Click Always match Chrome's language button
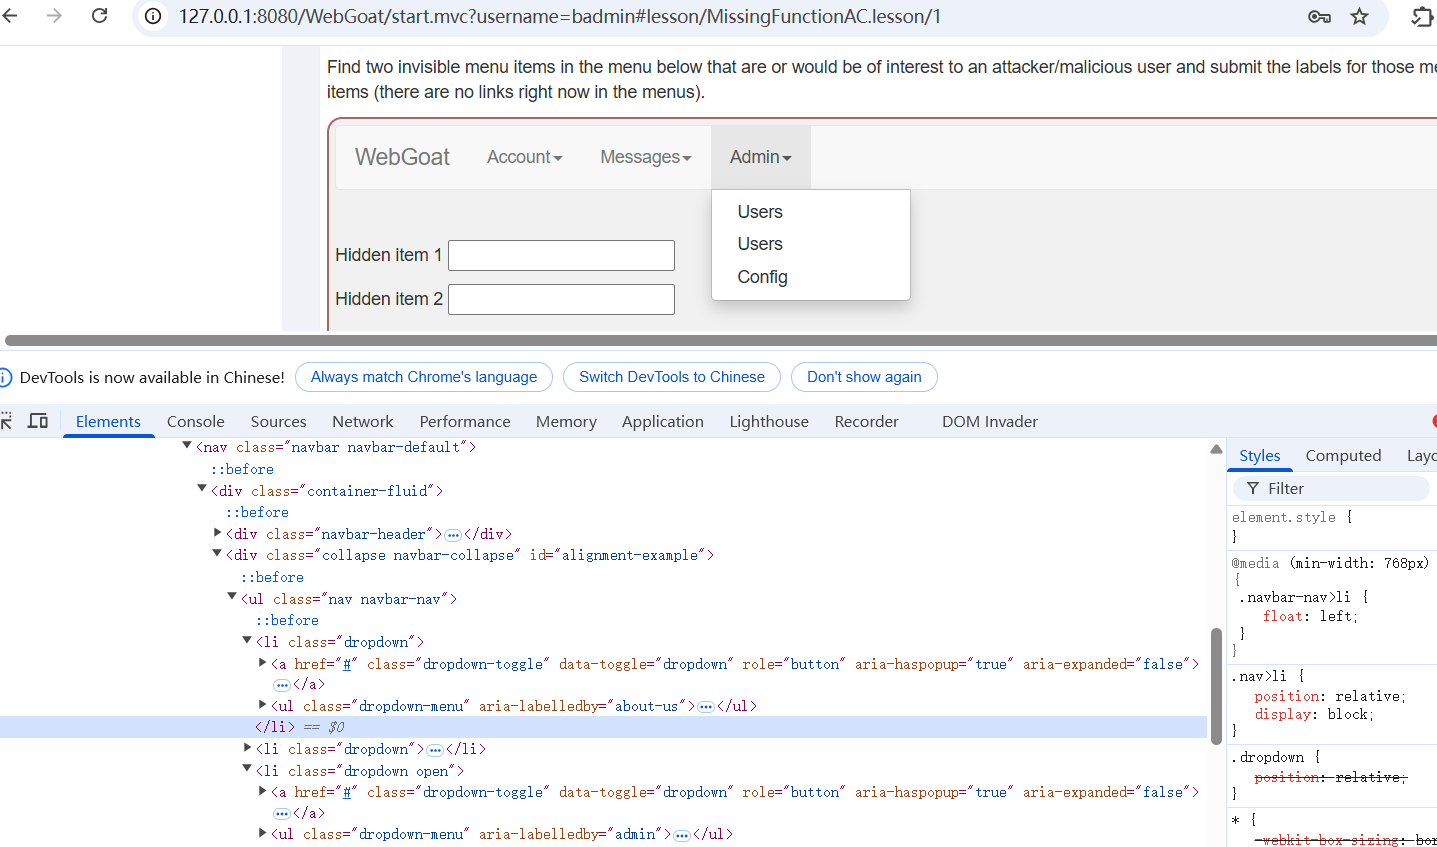 pyautogui.click(x=424, y=377)
